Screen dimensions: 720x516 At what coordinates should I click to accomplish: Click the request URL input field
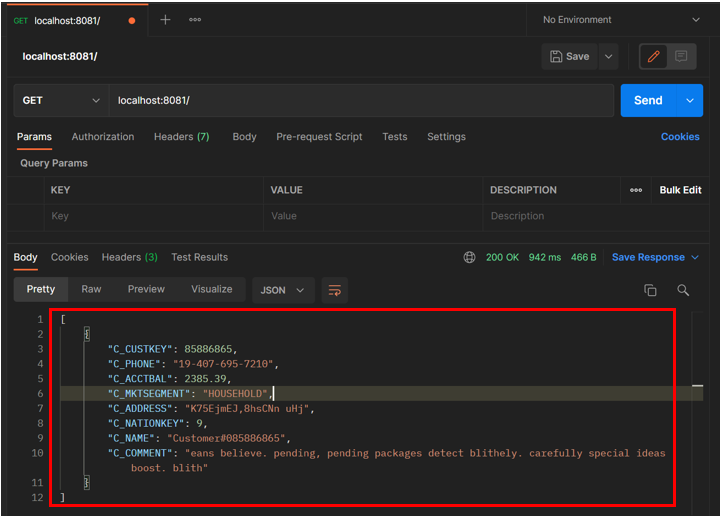pyautogui.click(x=360, y=100)
